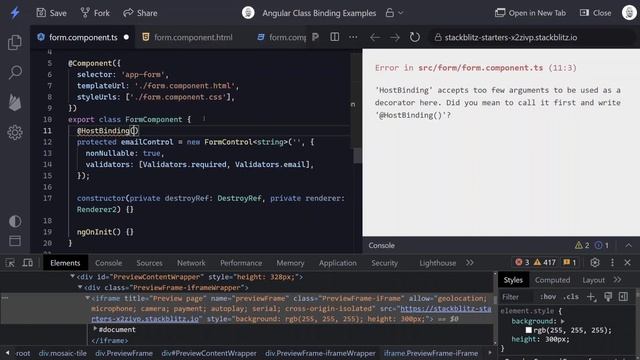Click the DevTools warning count 417

pyautogui.click(x=545, y=262)
